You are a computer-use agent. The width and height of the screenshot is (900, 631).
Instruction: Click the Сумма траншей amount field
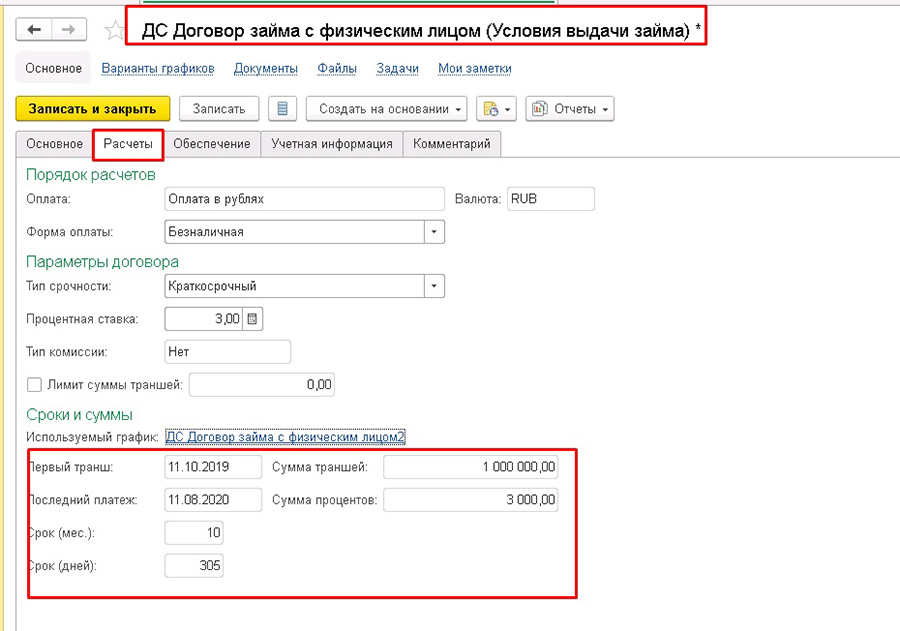[470, 467]
